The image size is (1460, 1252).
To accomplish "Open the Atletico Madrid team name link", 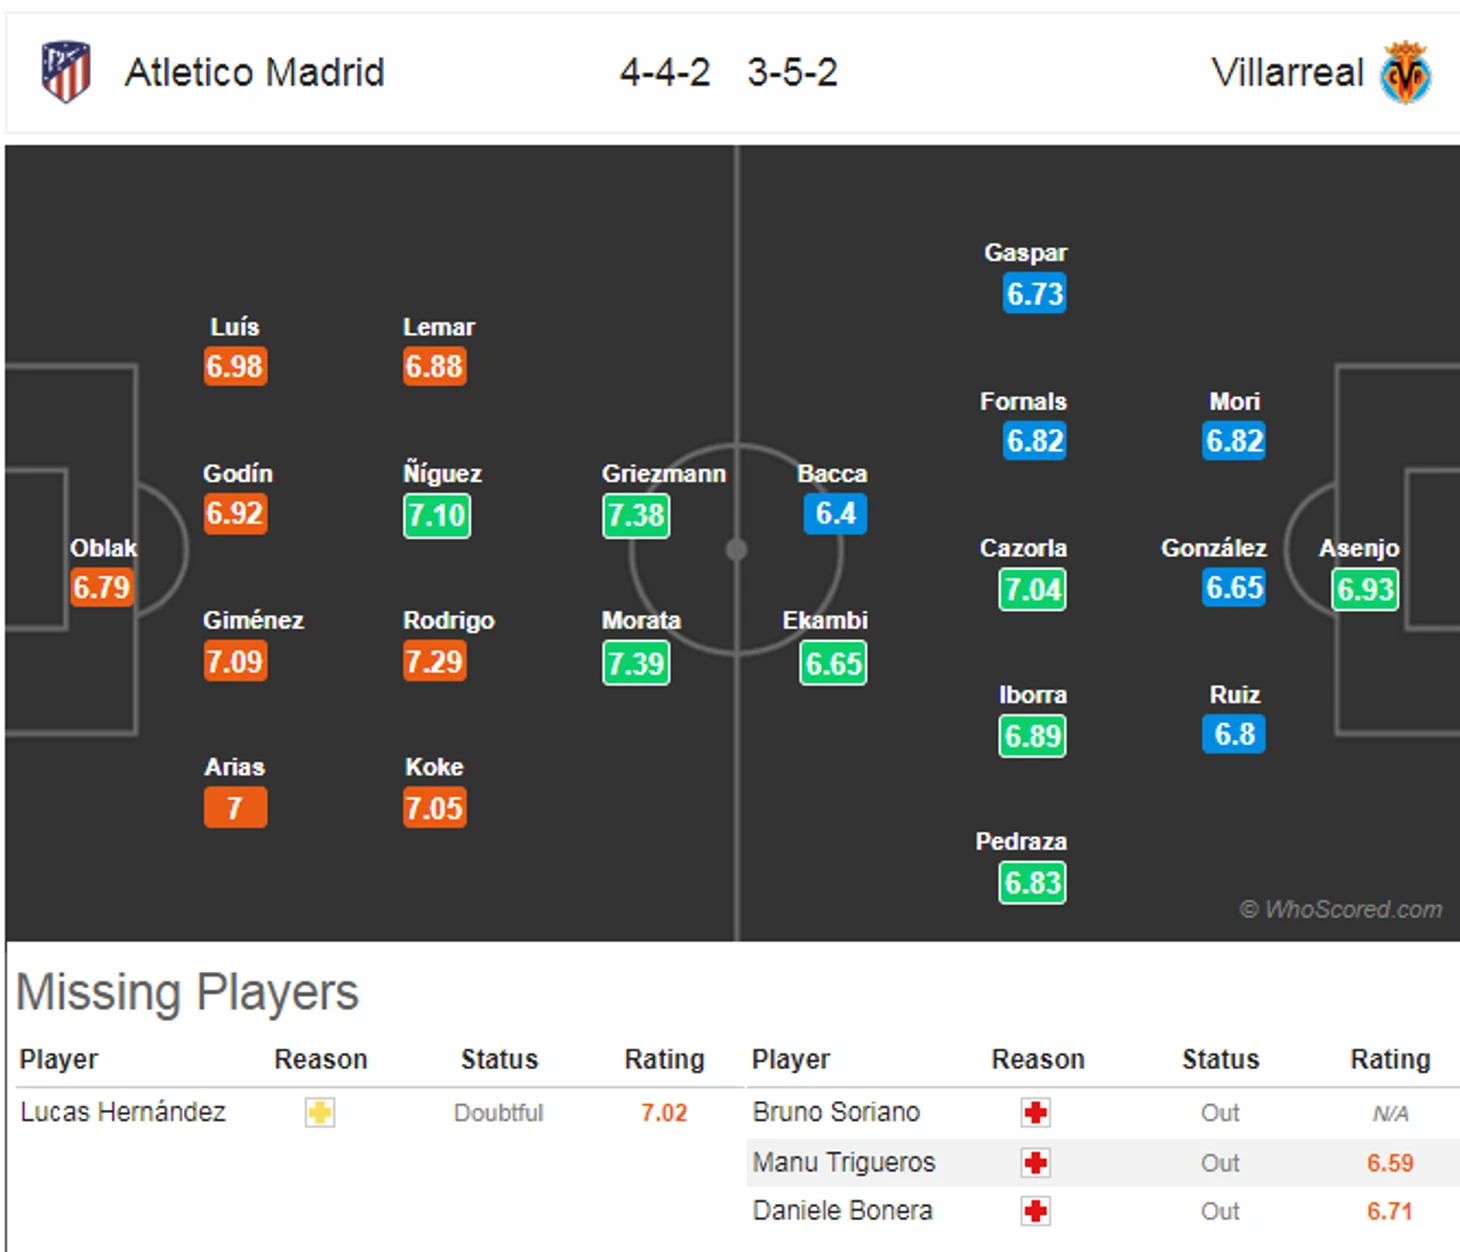I will click(x=254, y=72).
